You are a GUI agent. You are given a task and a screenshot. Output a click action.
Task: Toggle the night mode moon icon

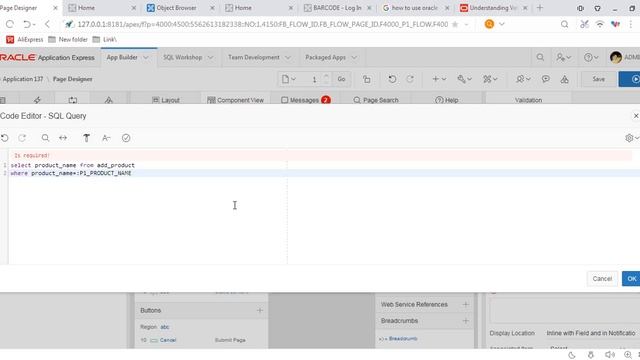[572, 355]
